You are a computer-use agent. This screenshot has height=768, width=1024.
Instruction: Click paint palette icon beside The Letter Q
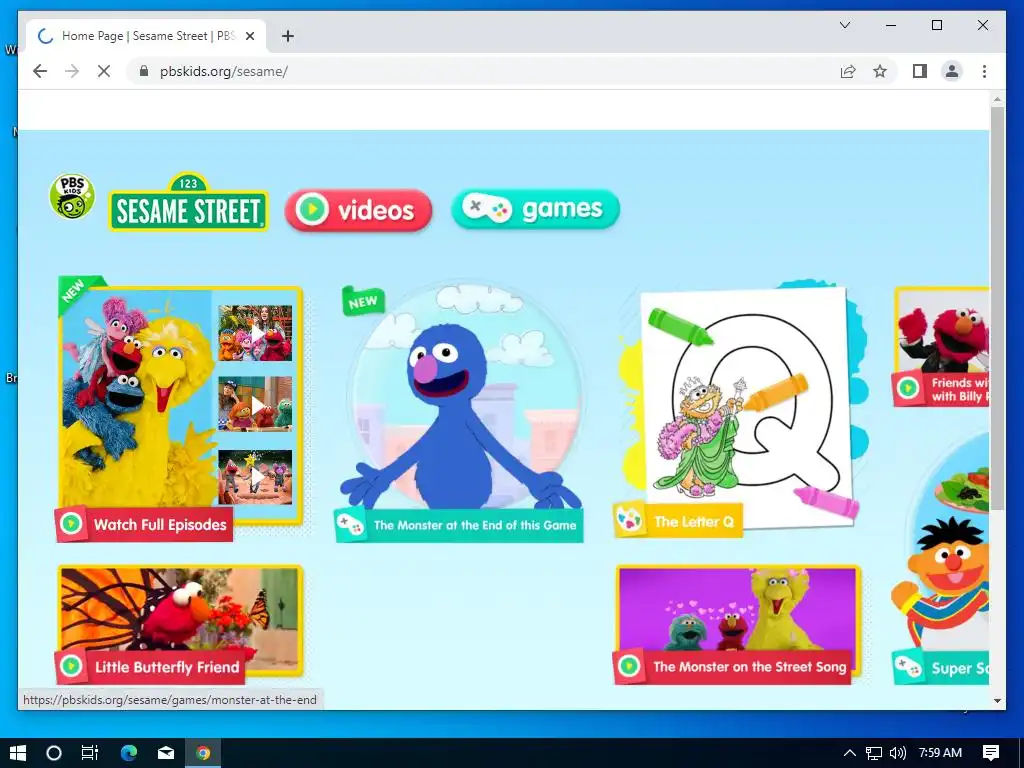630,520
